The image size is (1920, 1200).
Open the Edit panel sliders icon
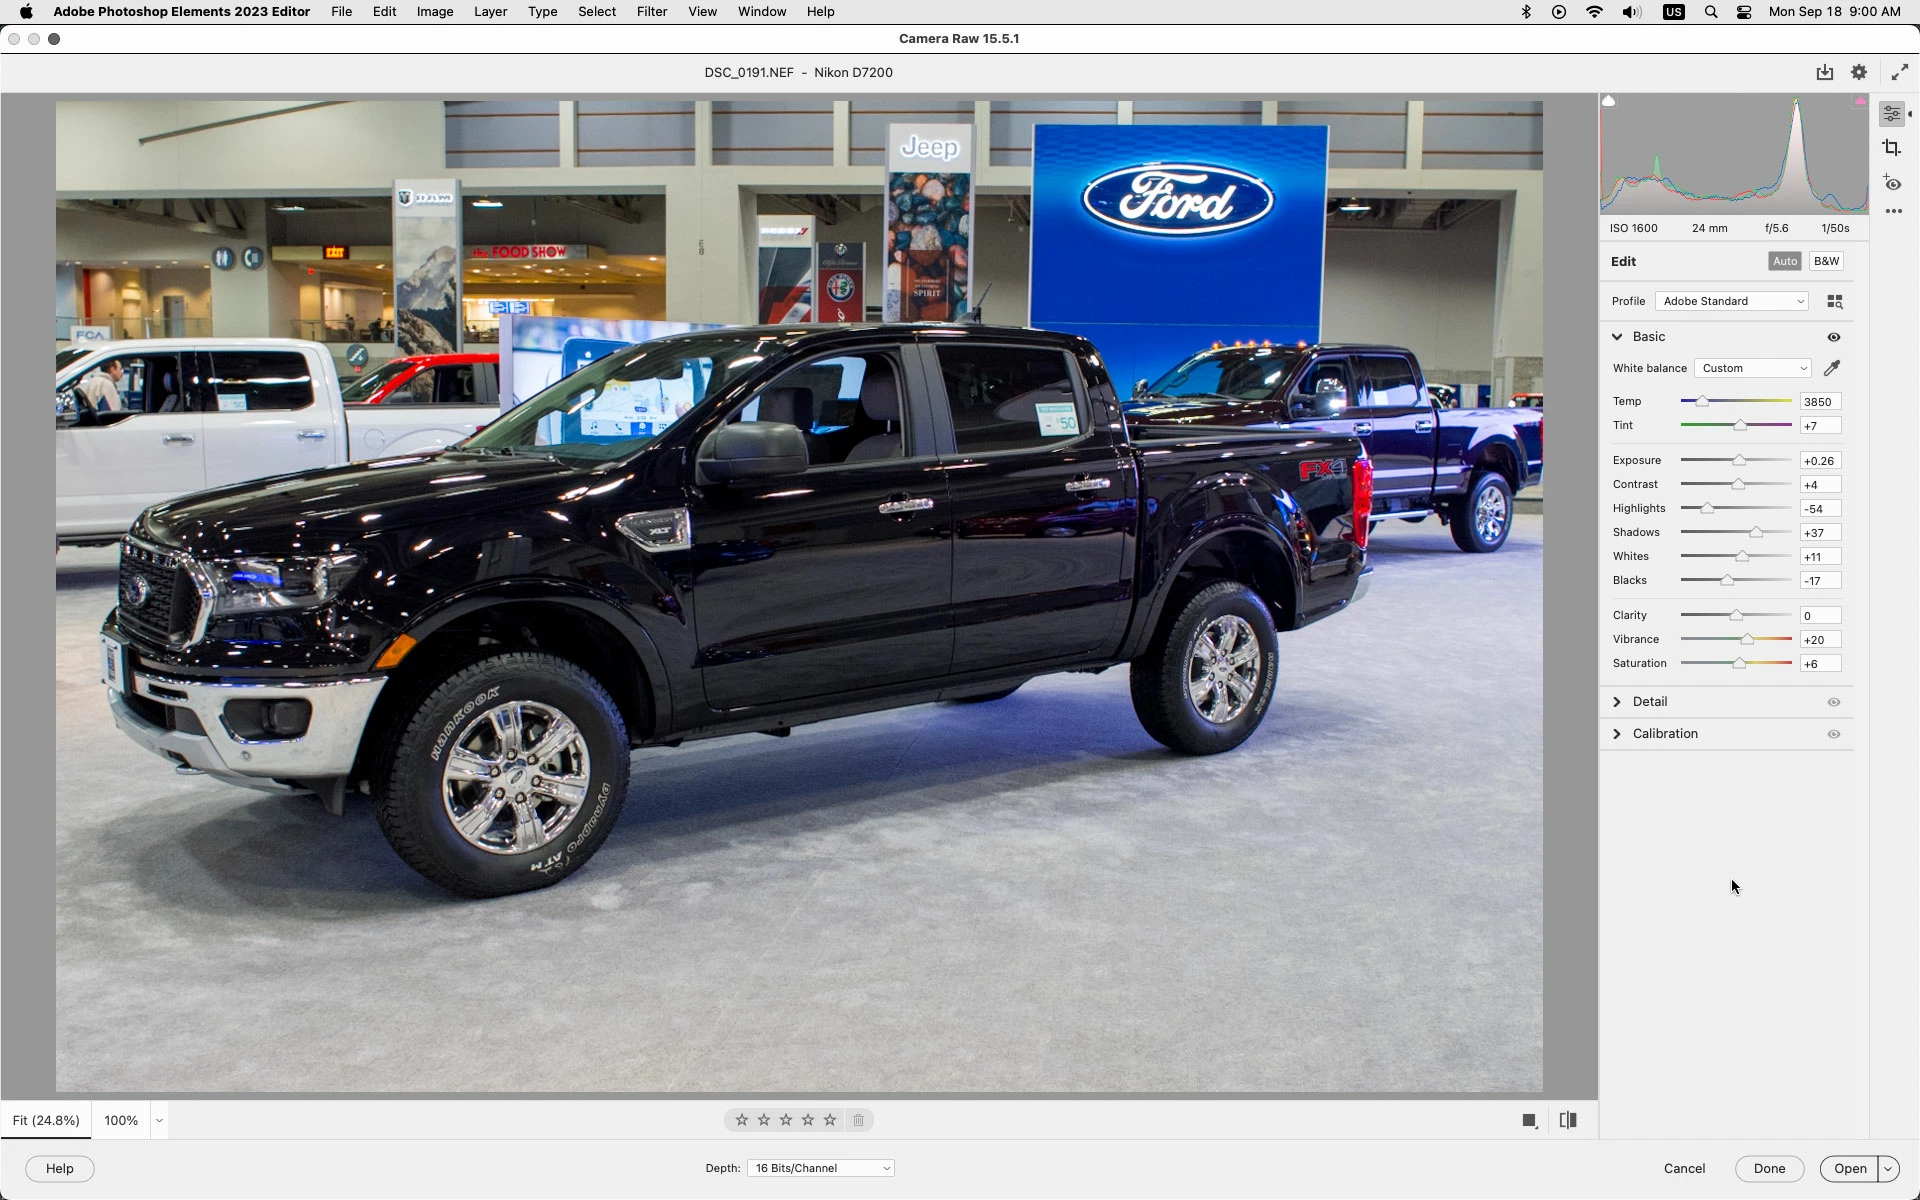point(1891,114)
